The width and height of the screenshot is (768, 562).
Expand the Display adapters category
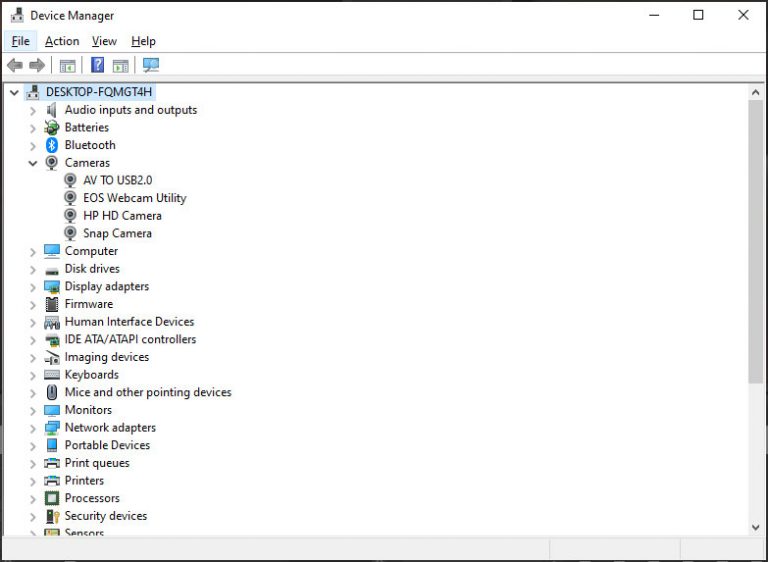click(x=33, y=287)
